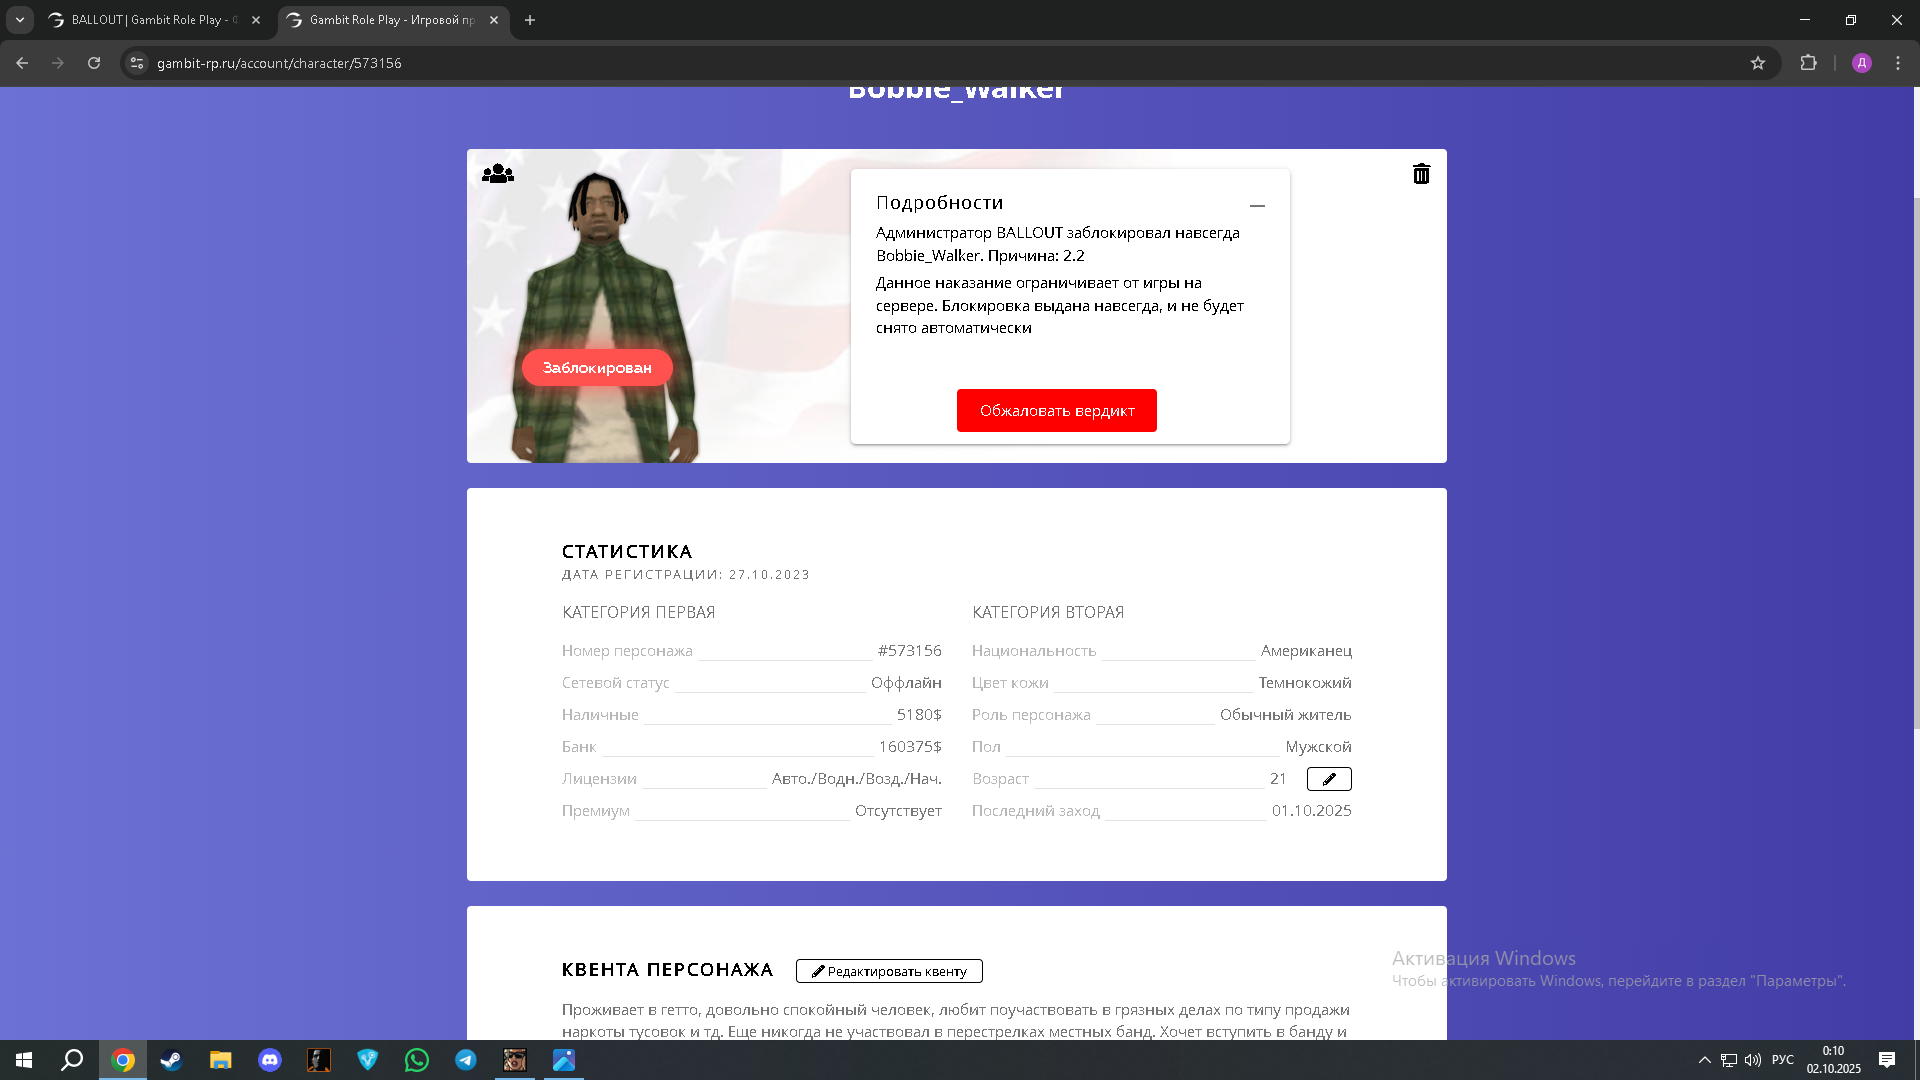The height and width of the screenshot is (1080, 1920).
Task: Collapse the Подробности panel with minus
Action: pyautogui.click(x=1257, y=205)
